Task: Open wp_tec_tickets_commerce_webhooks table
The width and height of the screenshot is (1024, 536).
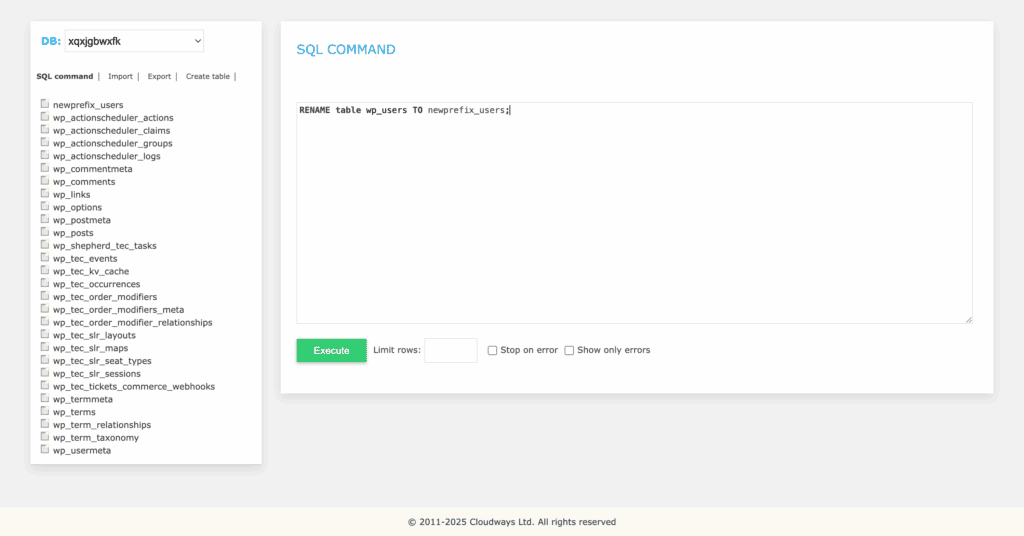Action: click(134, 386)
